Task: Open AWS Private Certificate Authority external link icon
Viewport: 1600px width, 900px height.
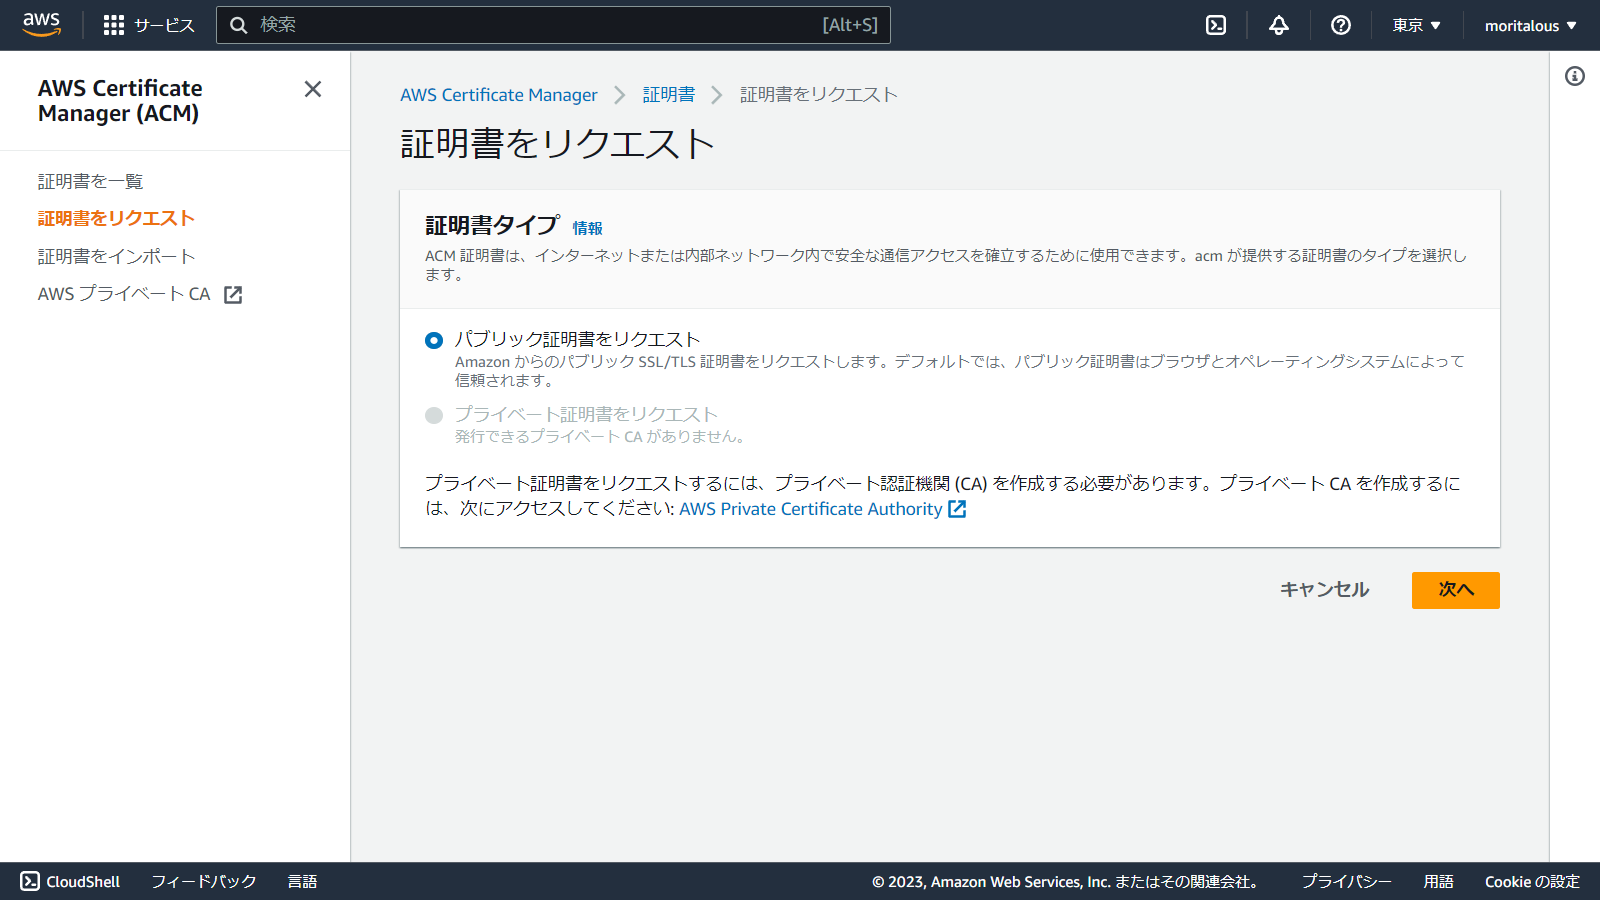Action: 957,509
